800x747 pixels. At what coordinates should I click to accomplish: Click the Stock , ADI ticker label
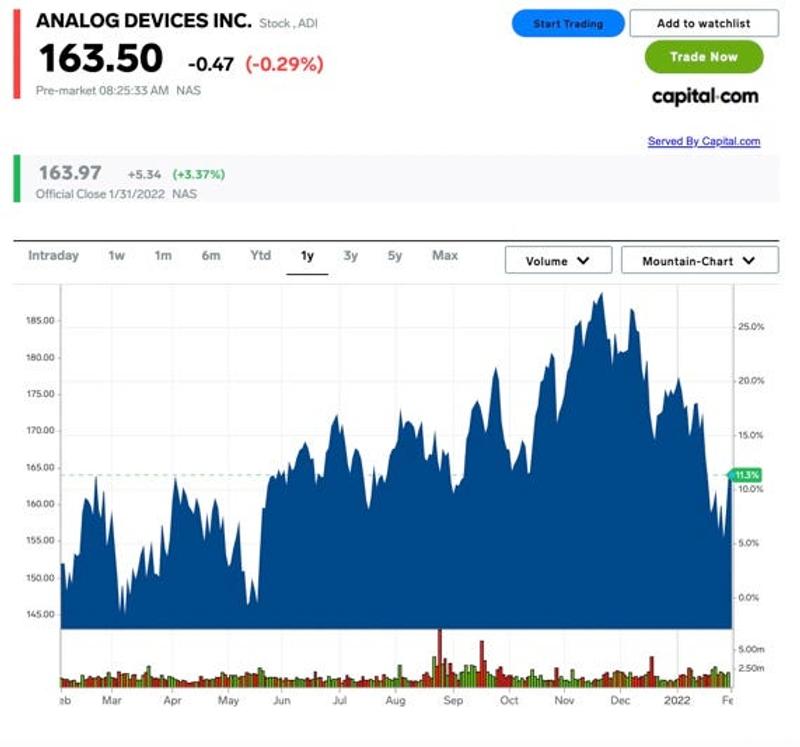point(288,23)
